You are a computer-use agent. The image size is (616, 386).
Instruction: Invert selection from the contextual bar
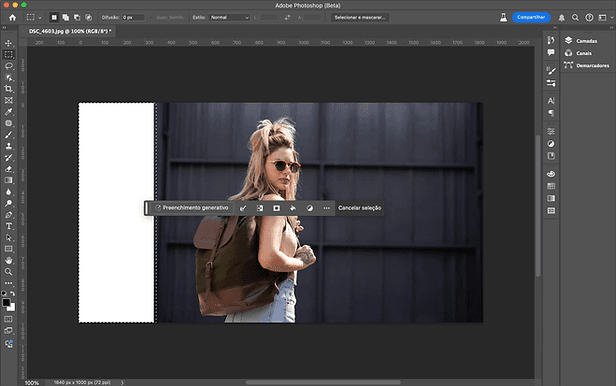point(260,208)
